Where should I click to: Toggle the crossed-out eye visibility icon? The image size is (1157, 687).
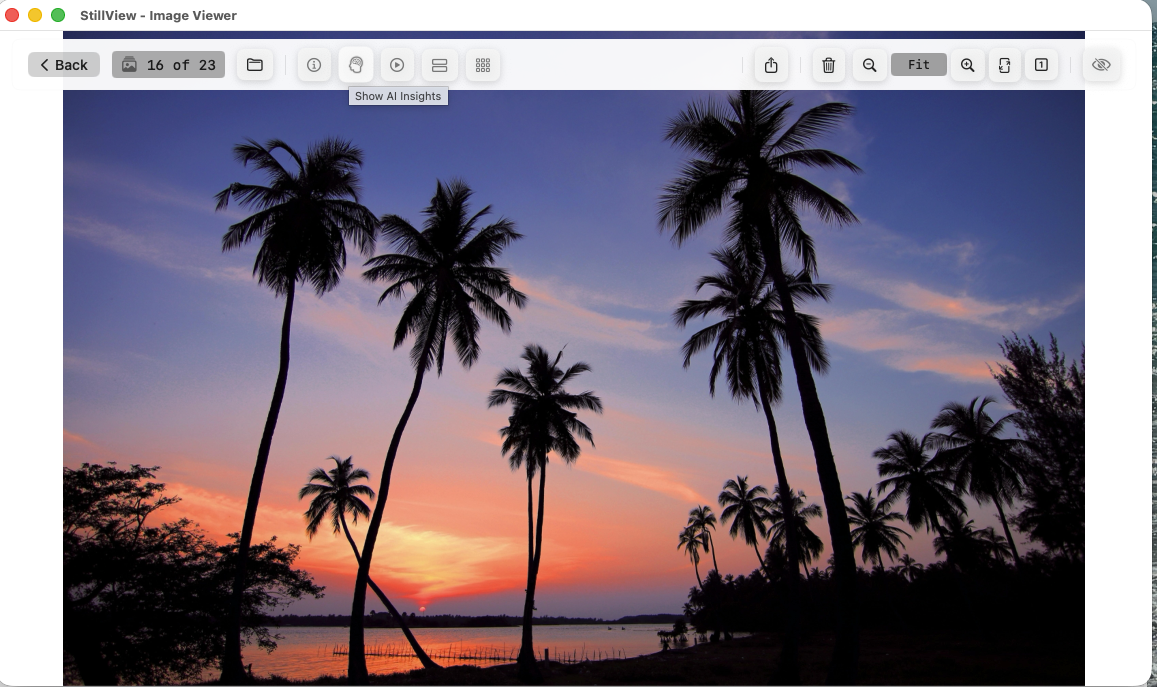tap(1101, 65)
